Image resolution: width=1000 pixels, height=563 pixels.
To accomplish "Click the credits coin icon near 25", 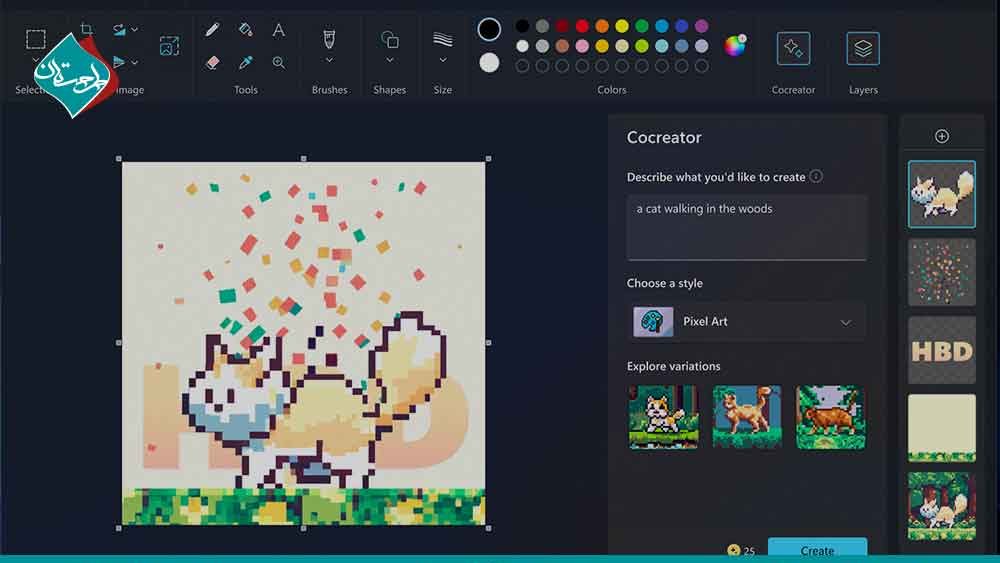I will [x=733, y=550].
